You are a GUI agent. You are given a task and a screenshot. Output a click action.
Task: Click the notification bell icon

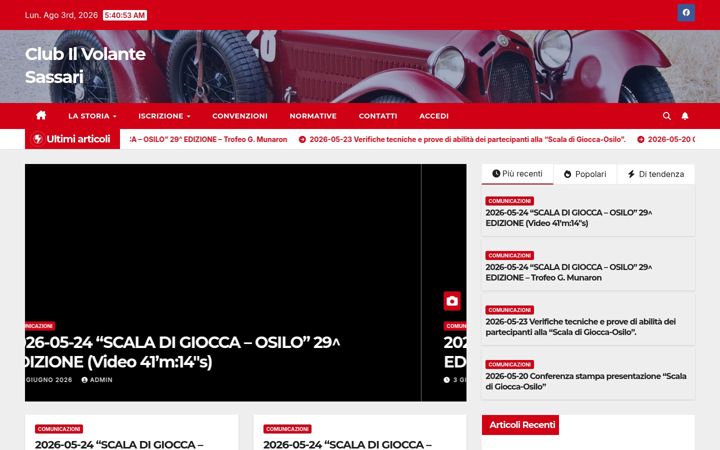click(685, 116)
